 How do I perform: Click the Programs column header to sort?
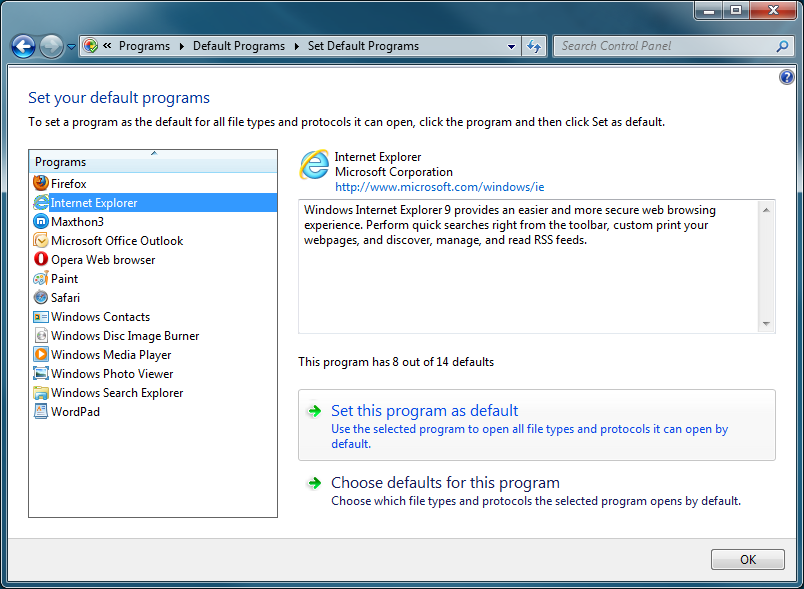pos(153,161)
